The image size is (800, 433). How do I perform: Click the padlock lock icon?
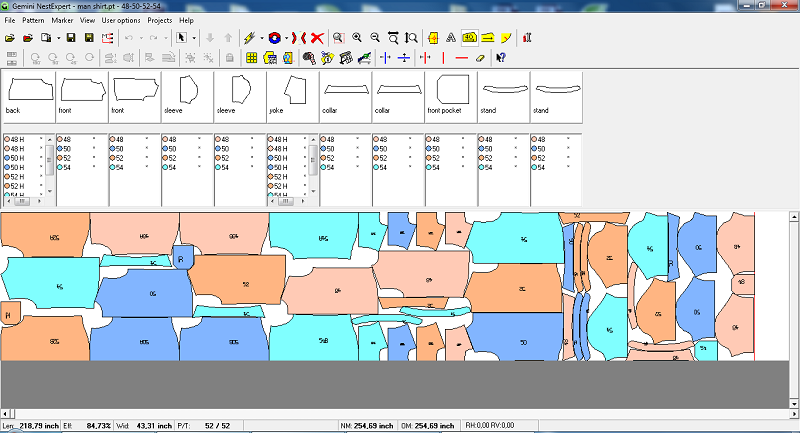[230, 58]
